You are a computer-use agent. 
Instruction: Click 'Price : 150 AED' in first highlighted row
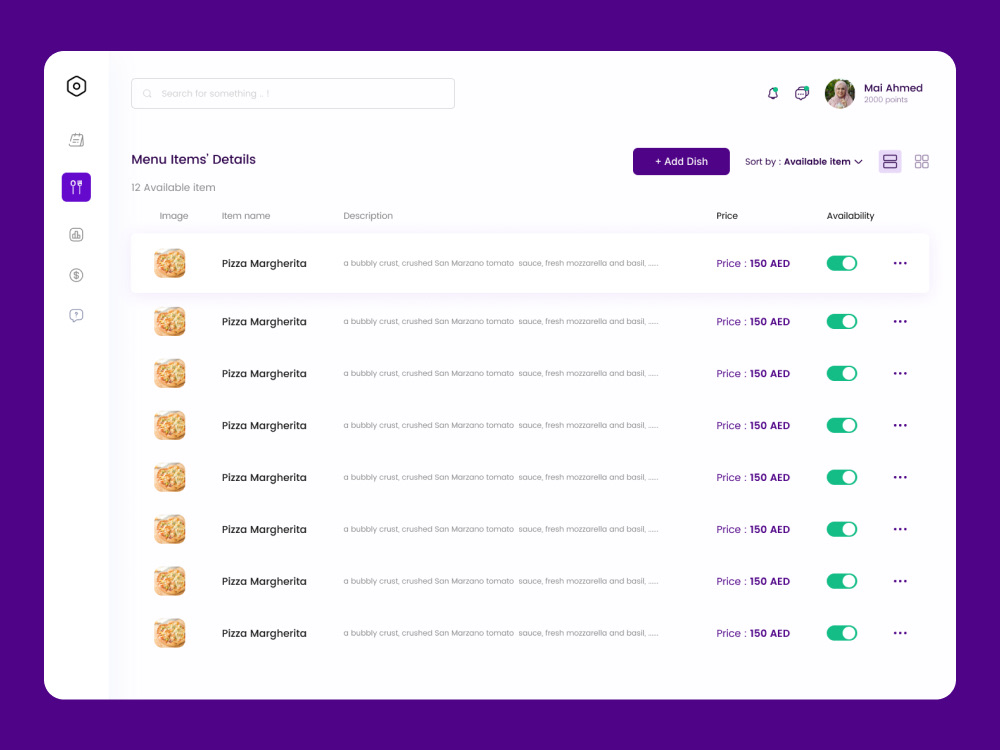[753, 263]
